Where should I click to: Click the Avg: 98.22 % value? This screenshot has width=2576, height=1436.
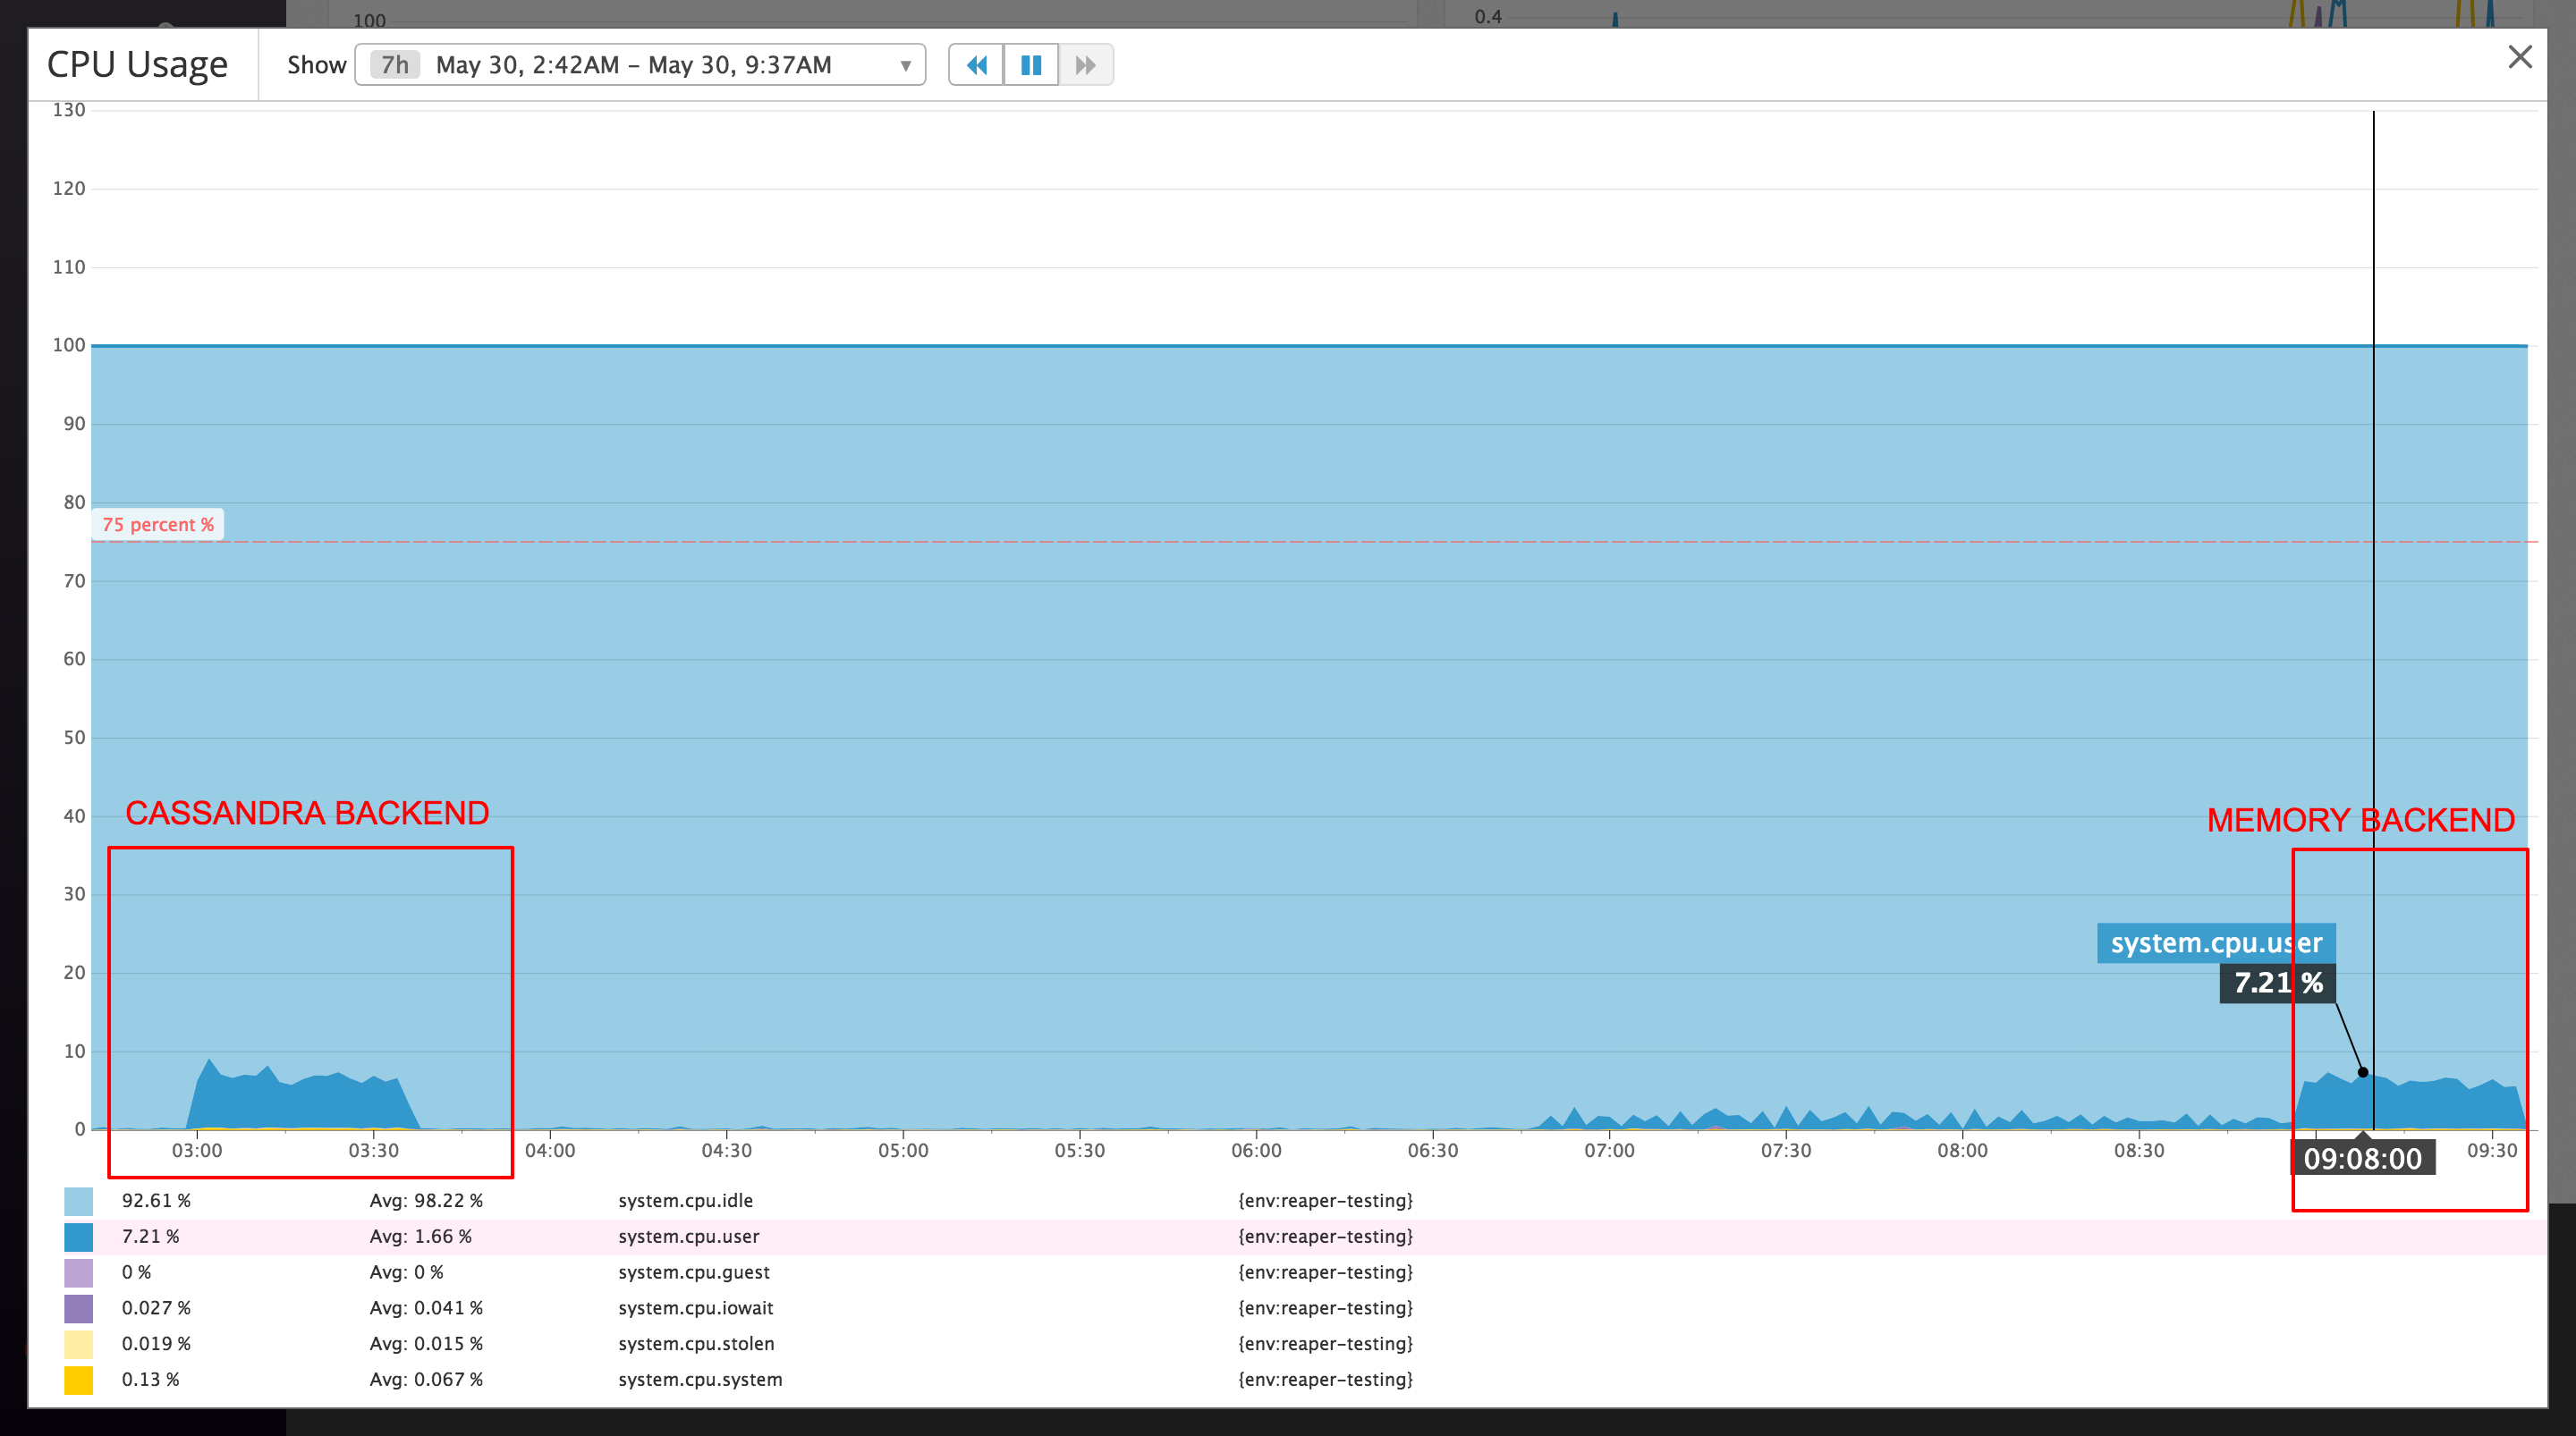426,1201
